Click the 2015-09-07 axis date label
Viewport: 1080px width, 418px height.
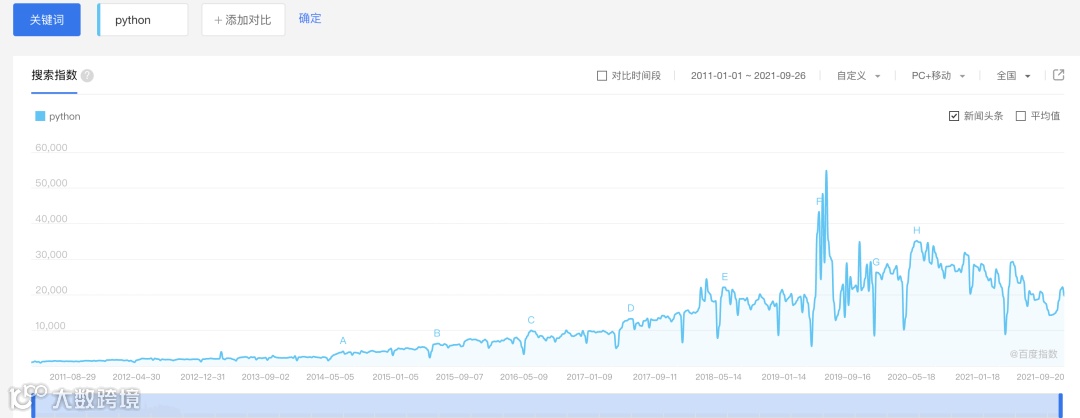click(x=460, y=377)
